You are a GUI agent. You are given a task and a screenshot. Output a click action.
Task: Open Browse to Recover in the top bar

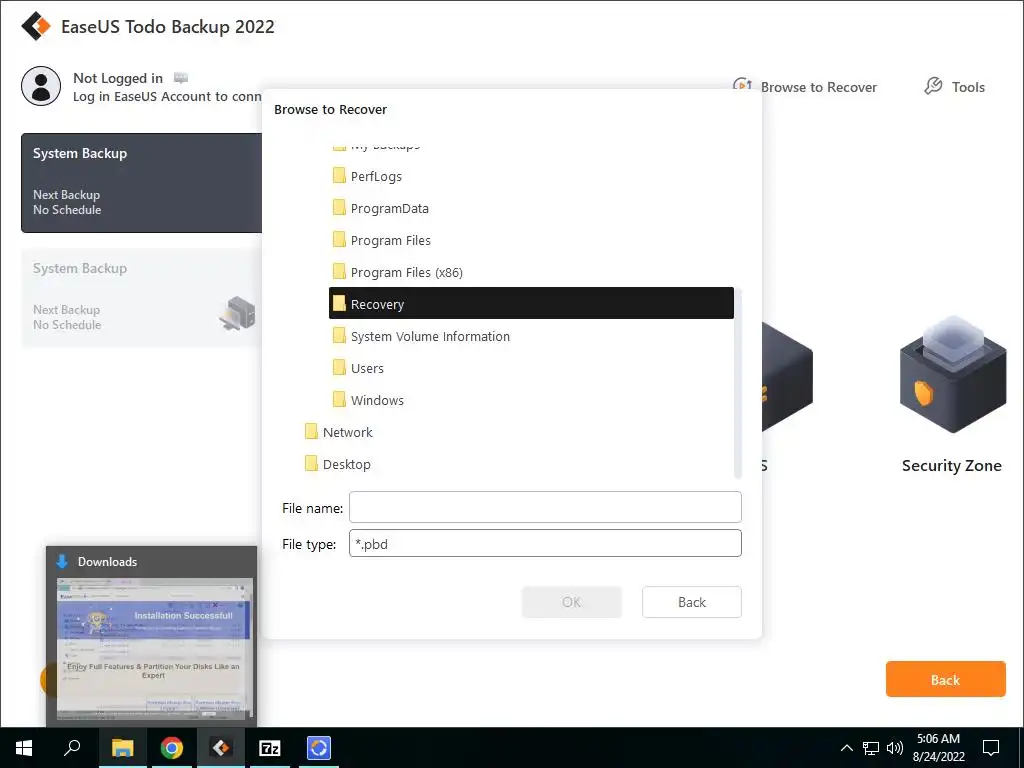click(818, 87)
